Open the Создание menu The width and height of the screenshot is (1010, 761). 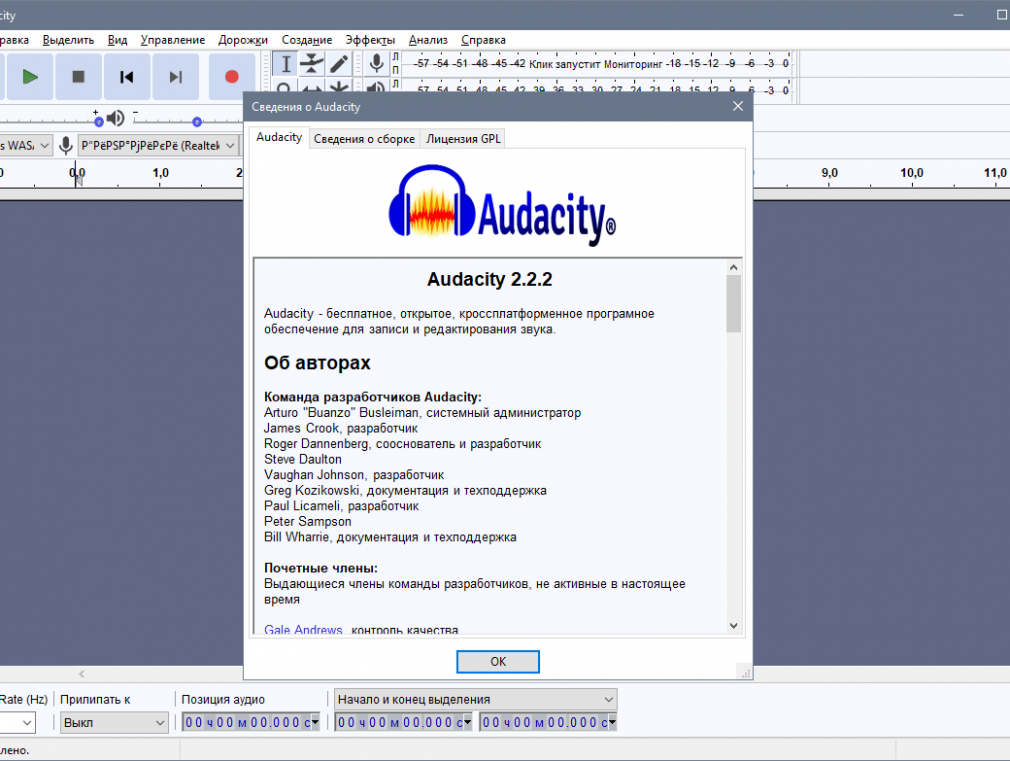pyautogui.click(x=307, y=40)
